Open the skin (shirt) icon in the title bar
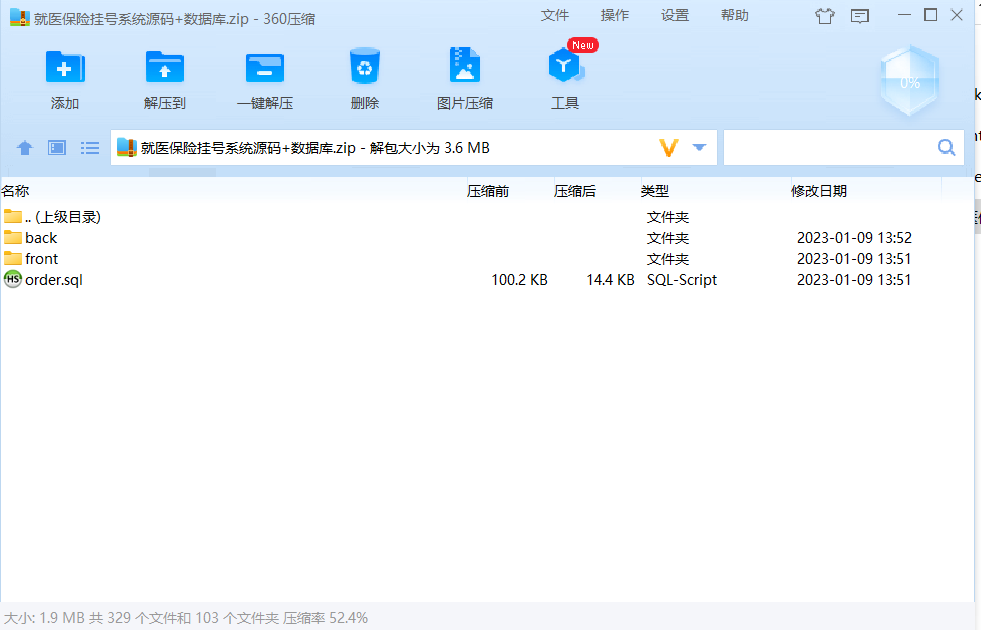Viewport: 981px width, 630px height. click(825, 16)
